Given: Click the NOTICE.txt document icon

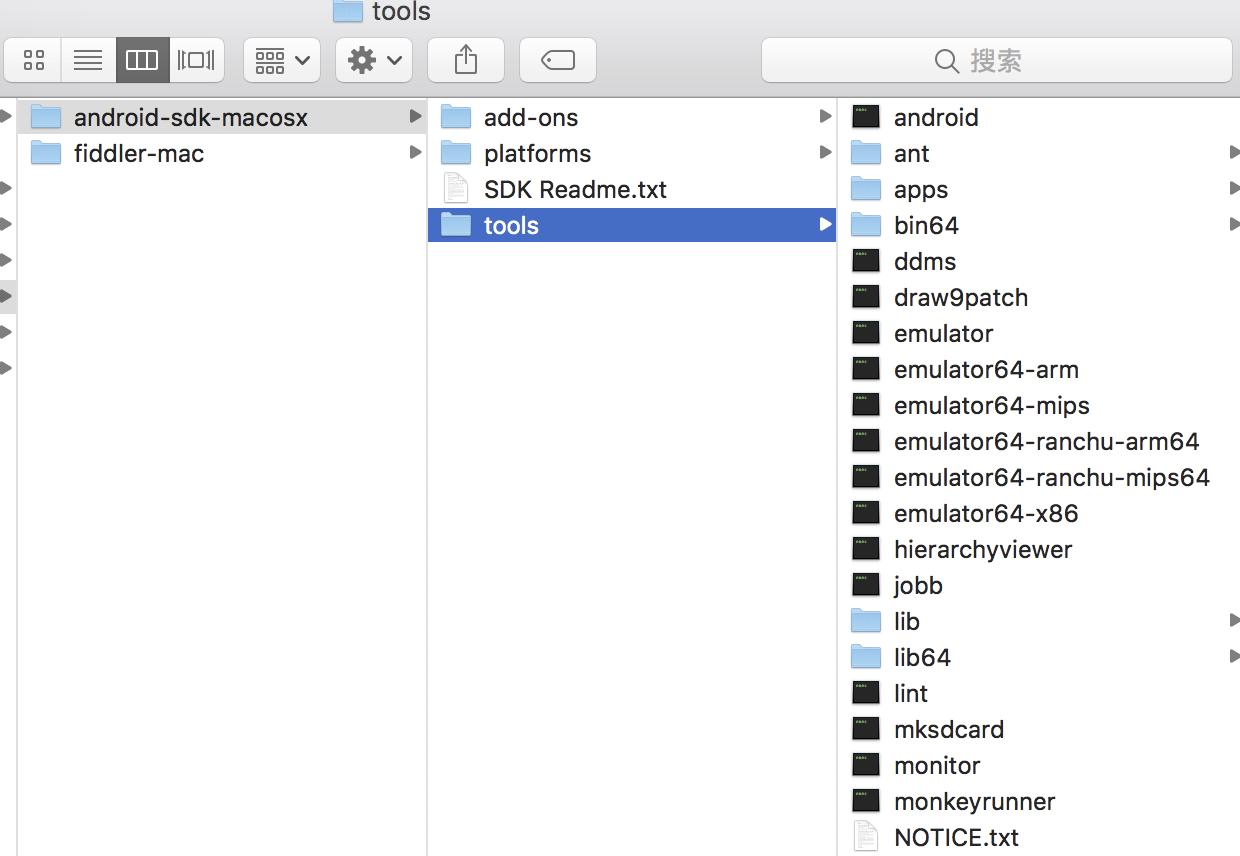Looking at the screenshot, I should click(x=866, y=837).
